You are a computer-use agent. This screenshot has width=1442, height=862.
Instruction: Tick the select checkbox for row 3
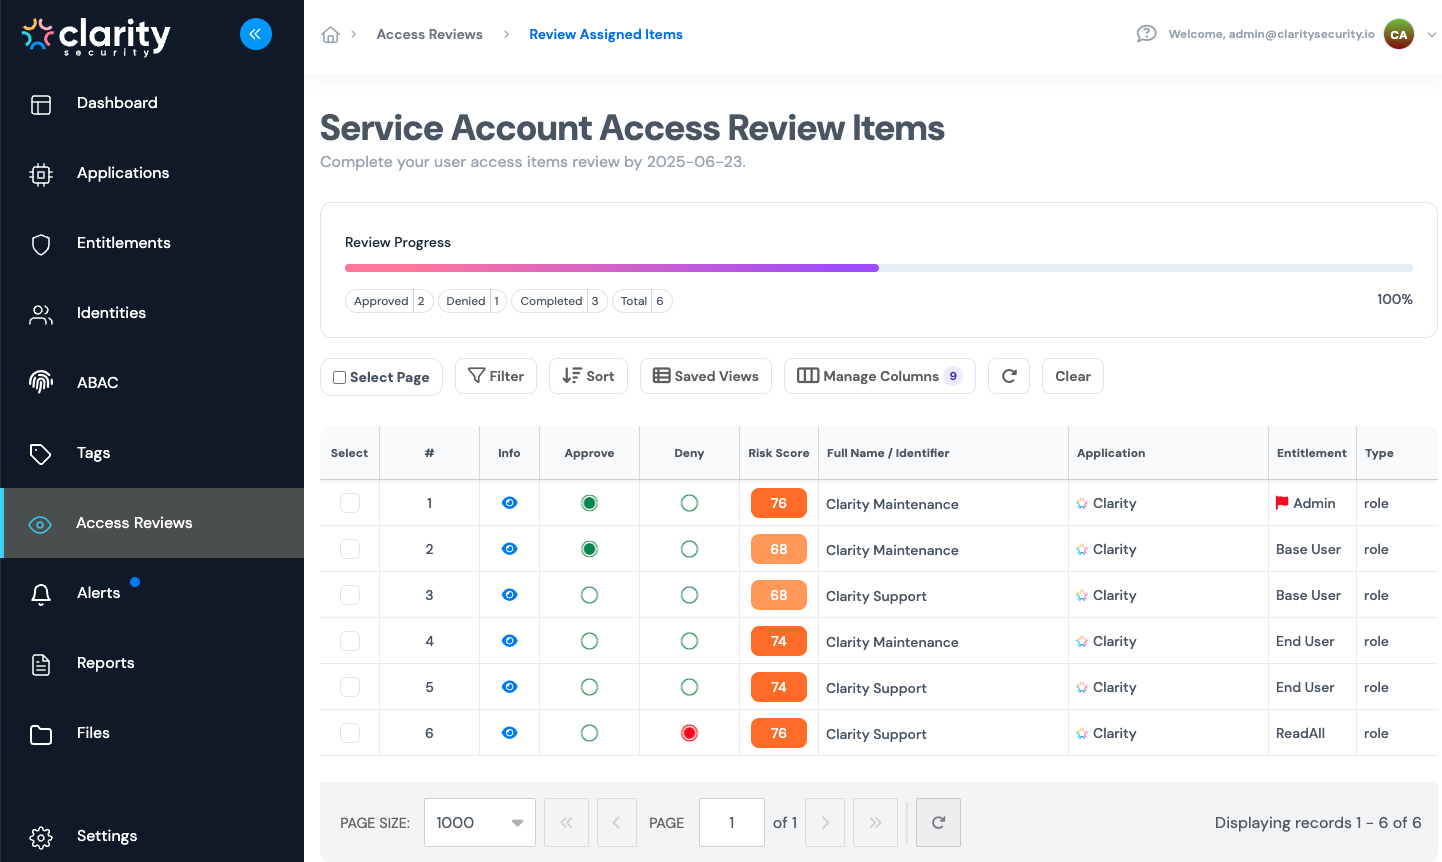point(350,595)
